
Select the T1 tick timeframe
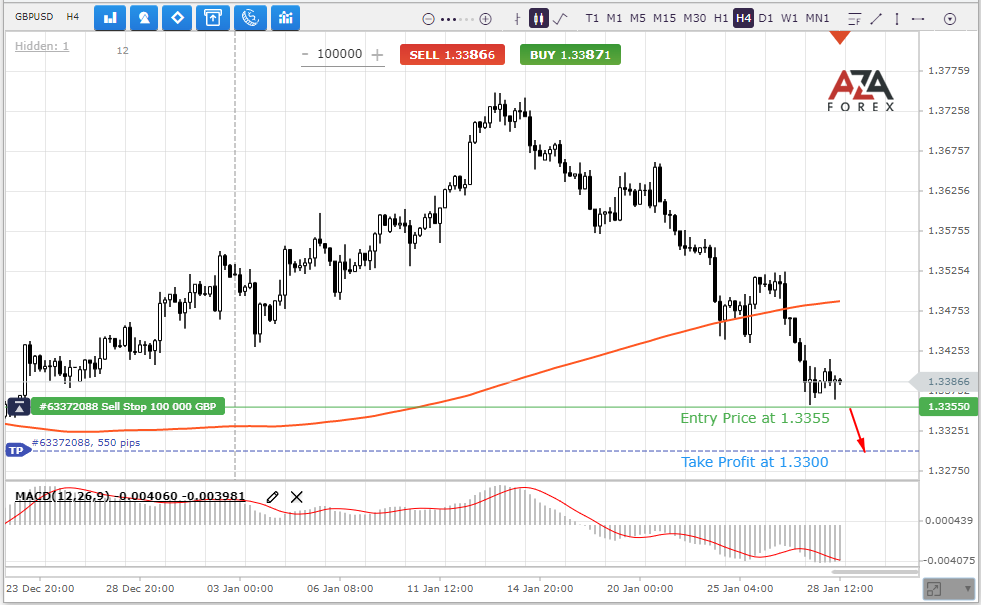pos(592,18)
